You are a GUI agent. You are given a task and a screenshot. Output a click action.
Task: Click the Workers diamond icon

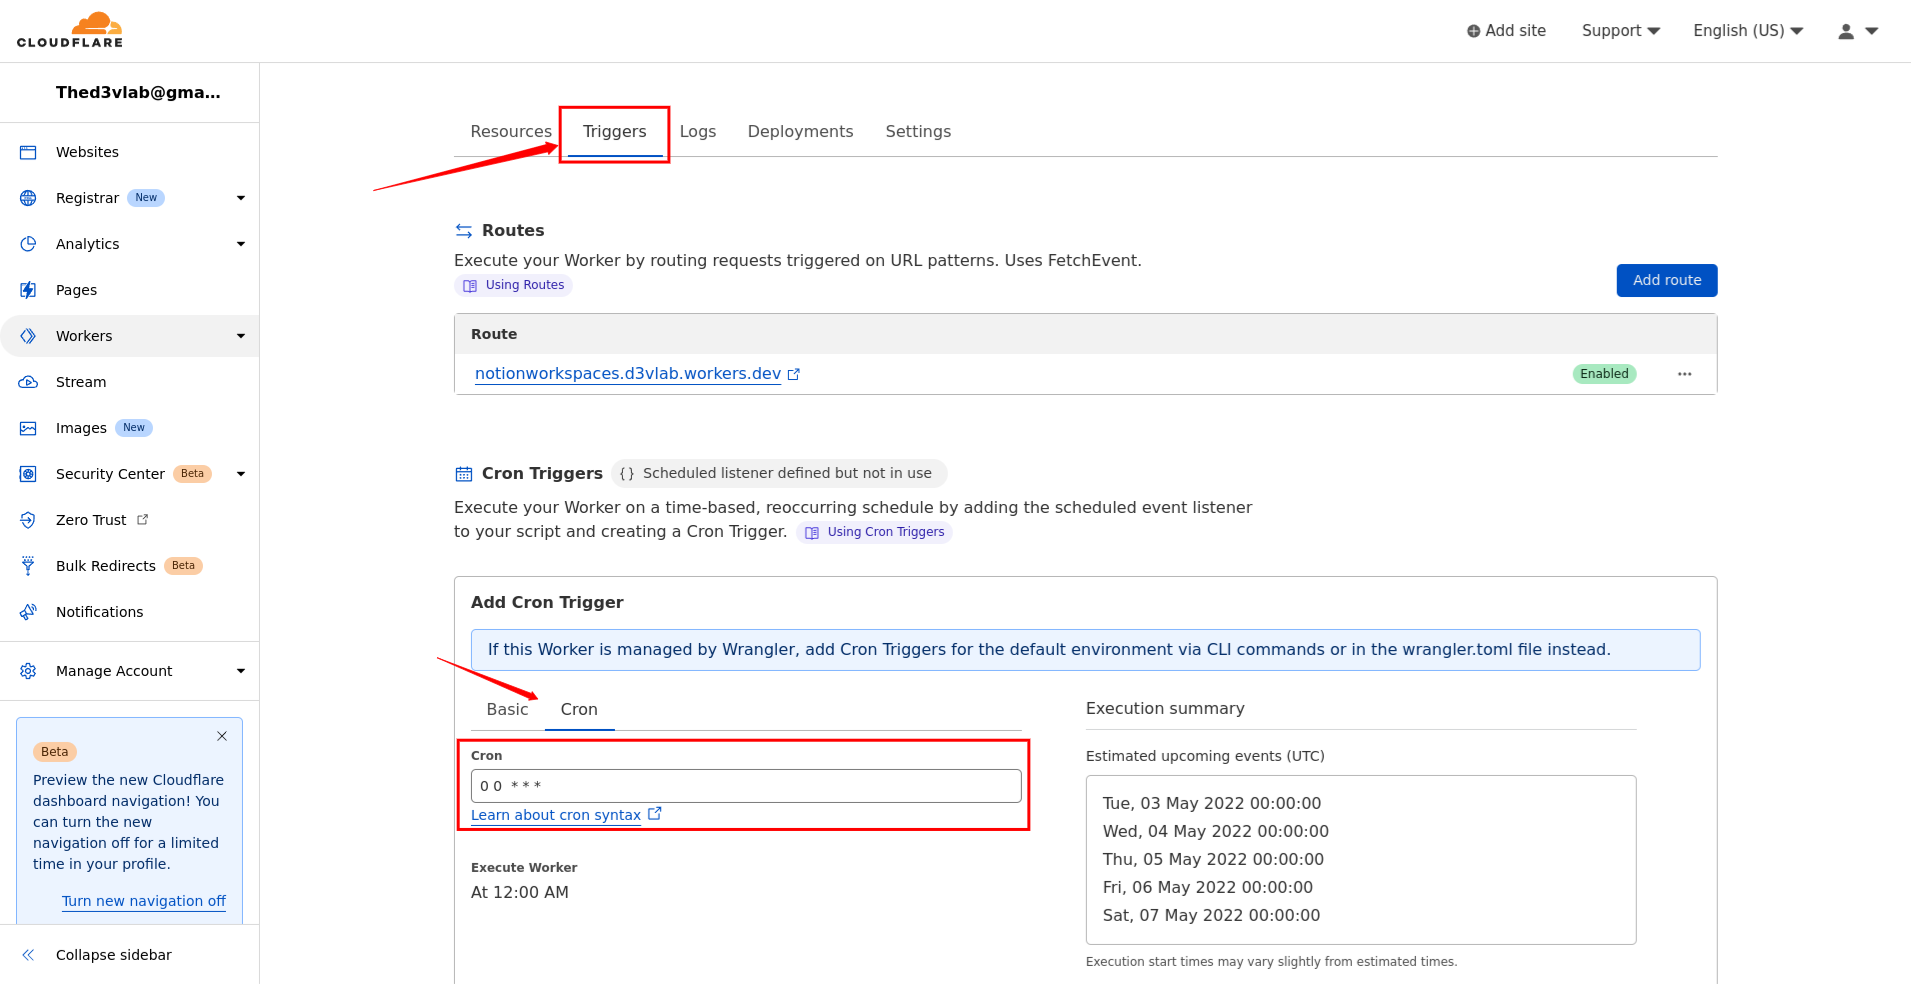pos(28,336)
